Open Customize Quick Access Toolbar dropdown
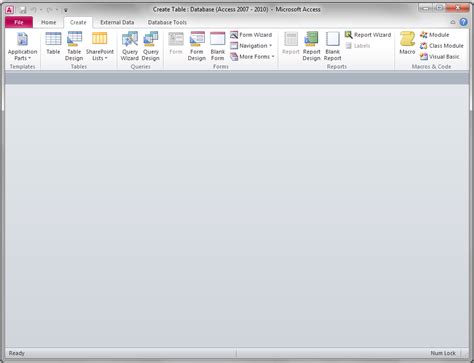 pos(66,10)
